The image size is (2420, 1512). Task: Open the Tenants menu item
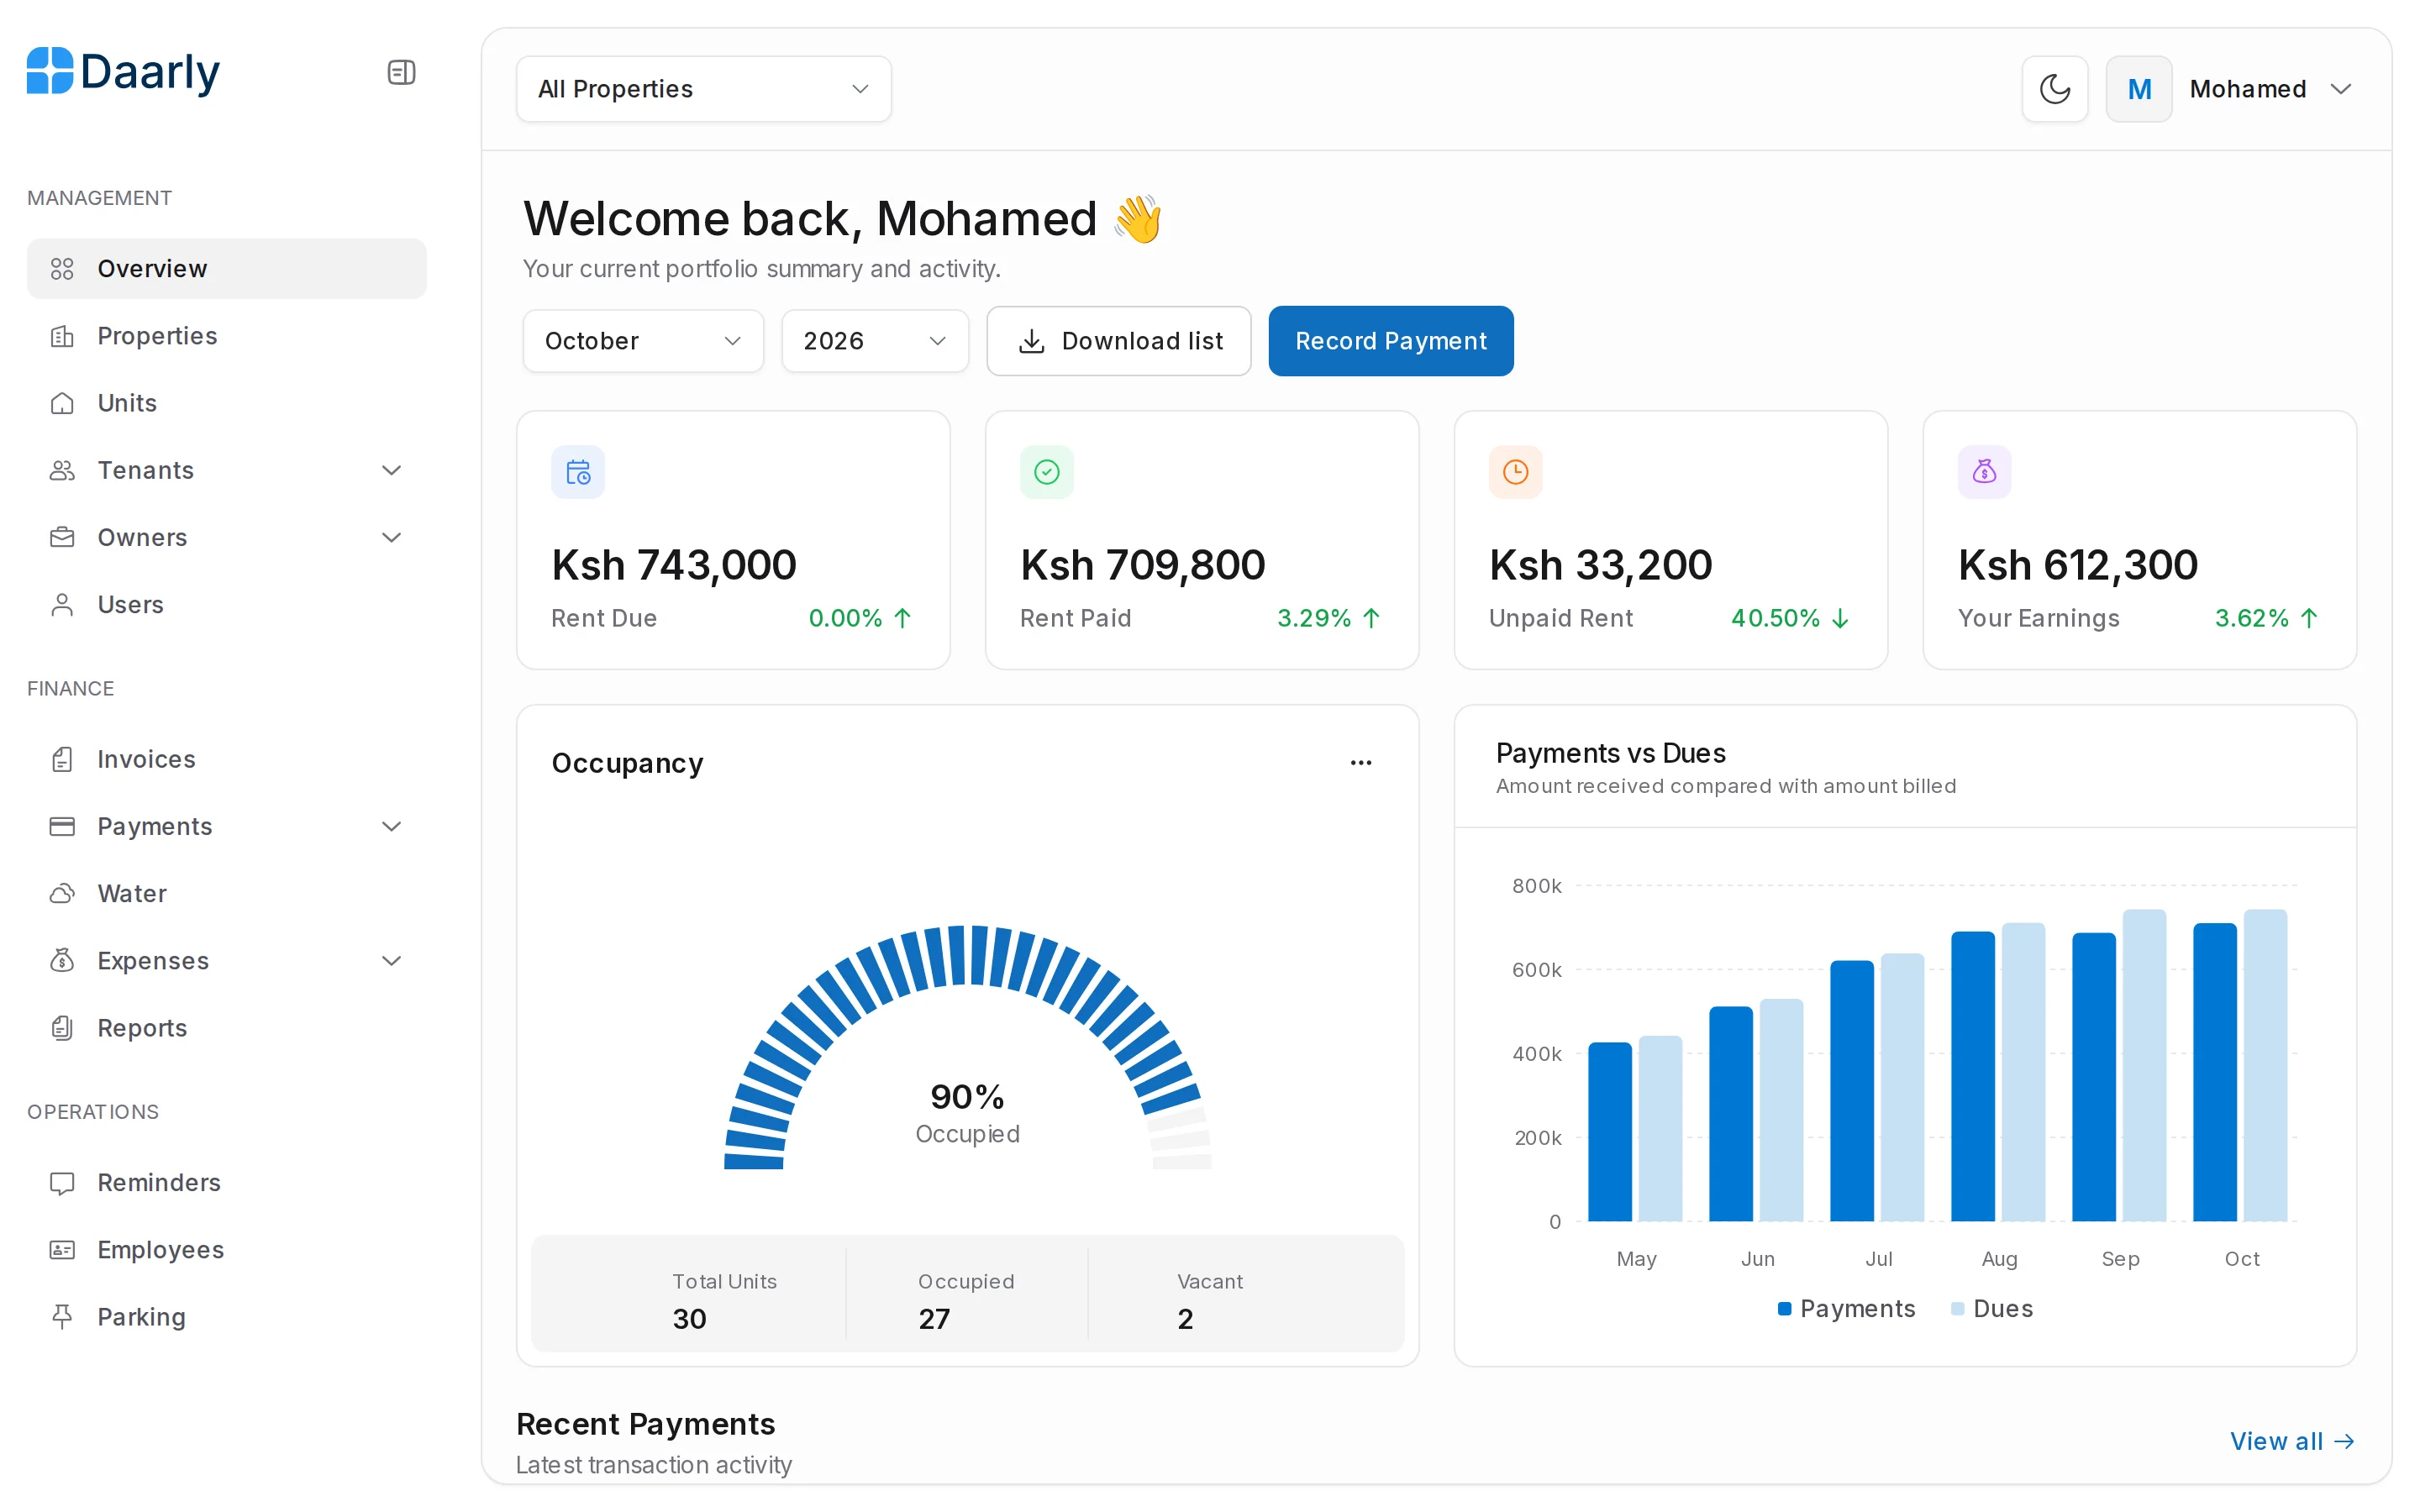pyautogui.click(x=226, y=470)
